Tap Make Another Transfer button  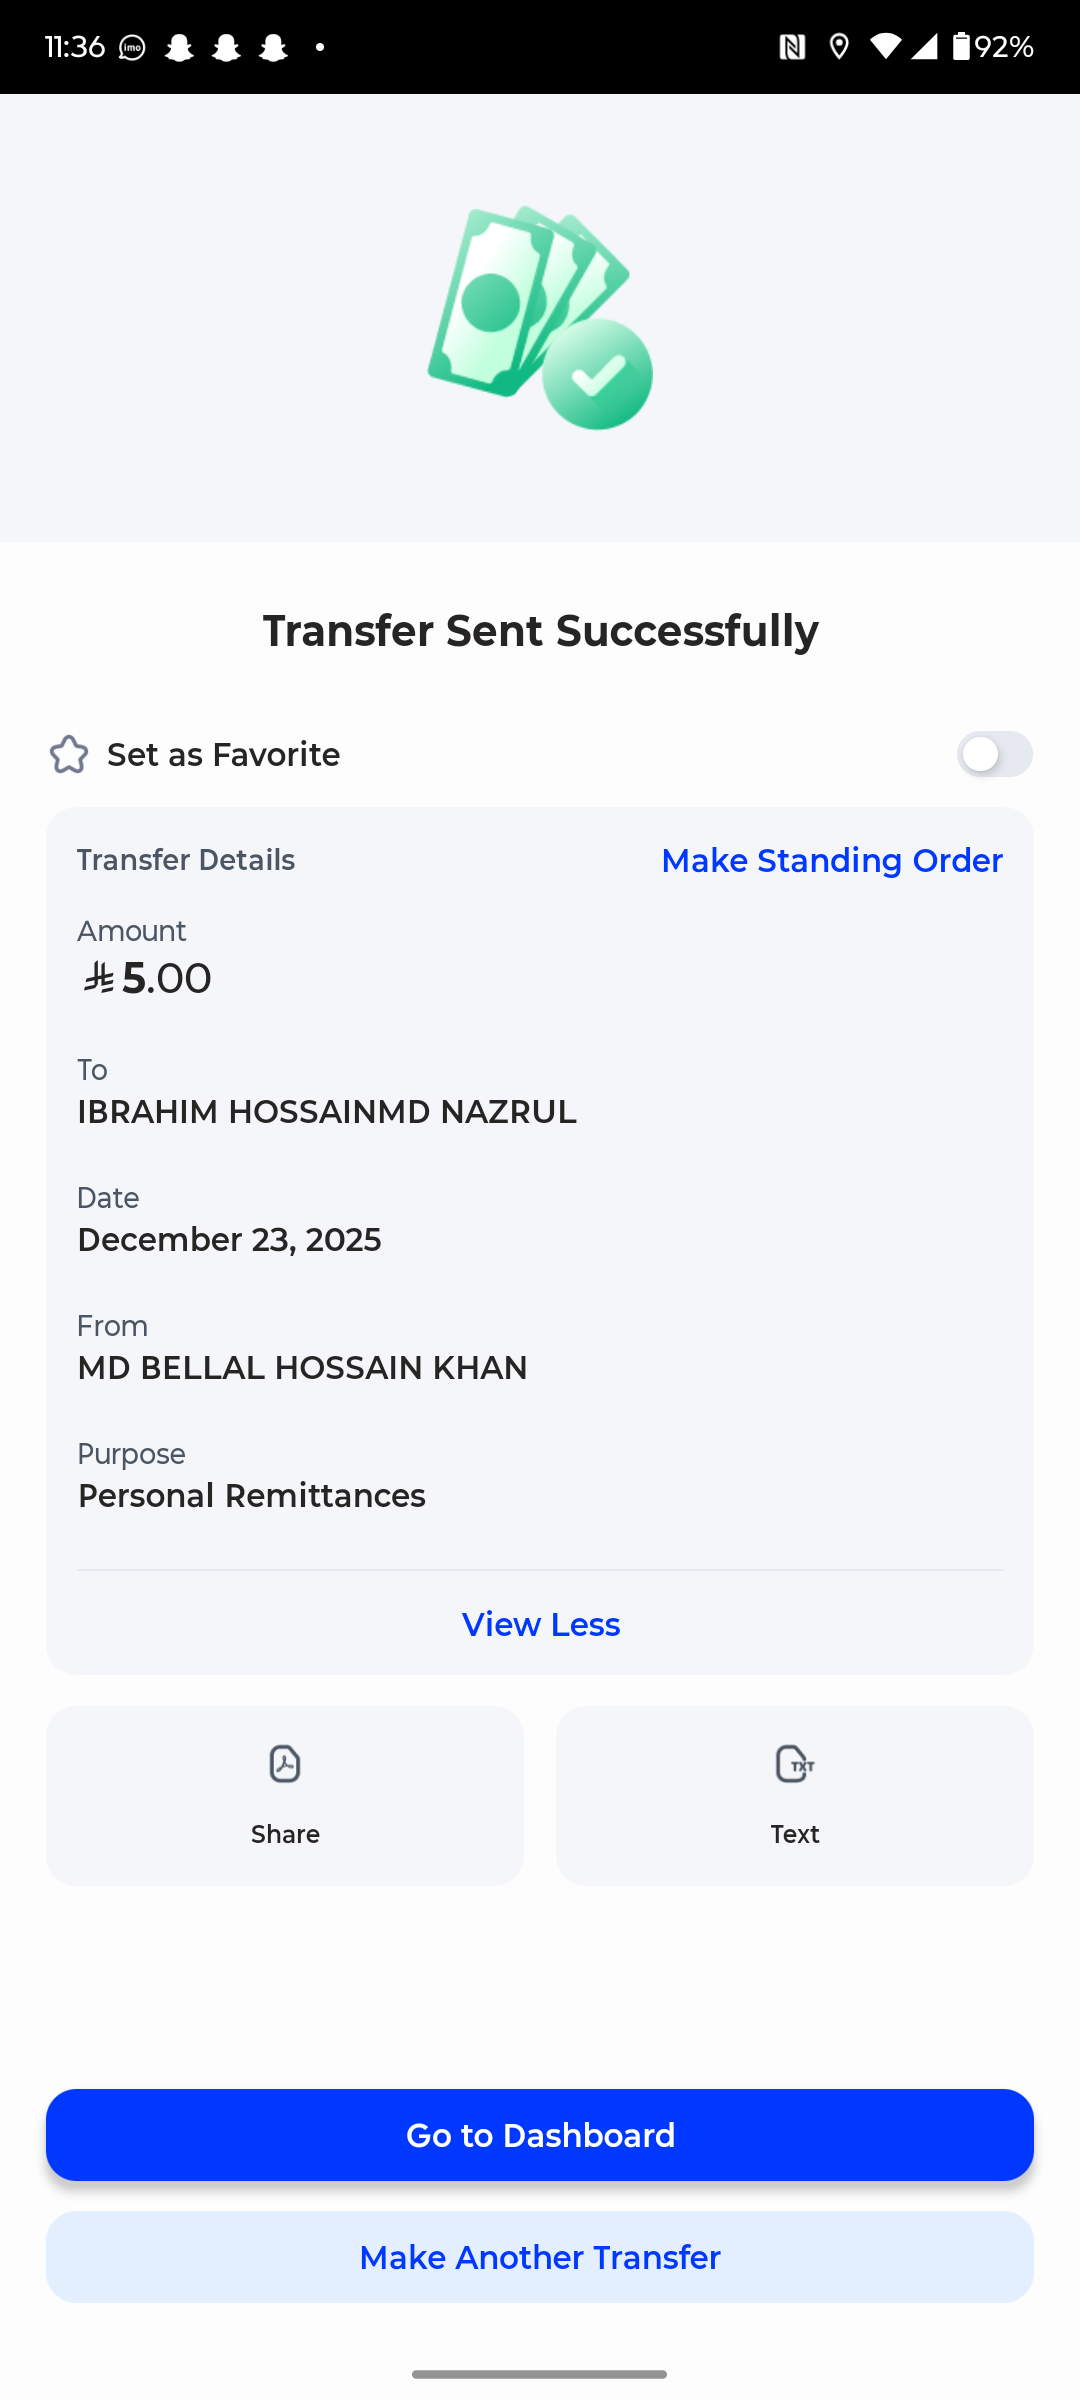pyautogui.click(x=540, y=2257)
